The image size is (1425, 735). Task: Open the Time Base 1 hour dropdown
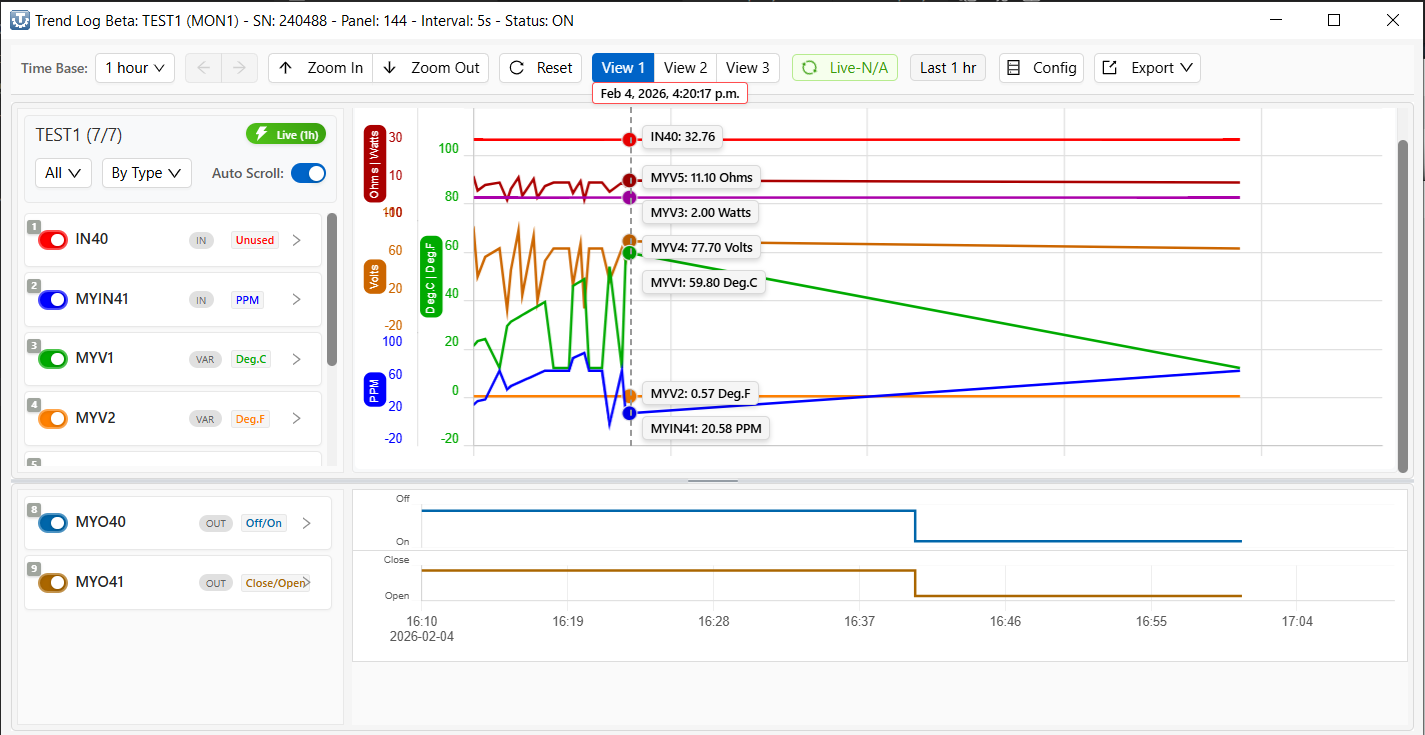(136, 68)
